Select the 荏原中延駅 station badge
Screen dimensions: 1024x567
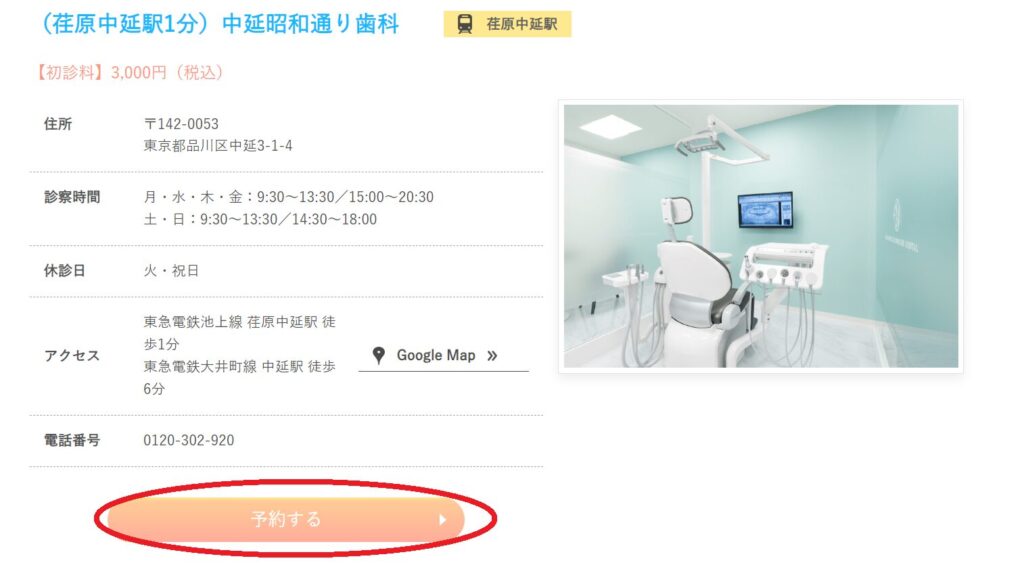(x=507, y=24)
